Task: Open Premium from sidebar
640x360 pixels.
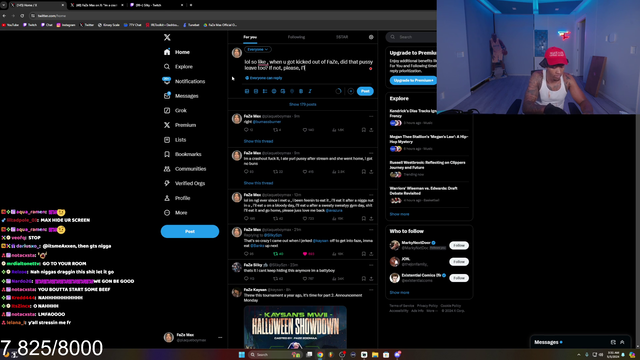Action: click(x=180, y=125)
